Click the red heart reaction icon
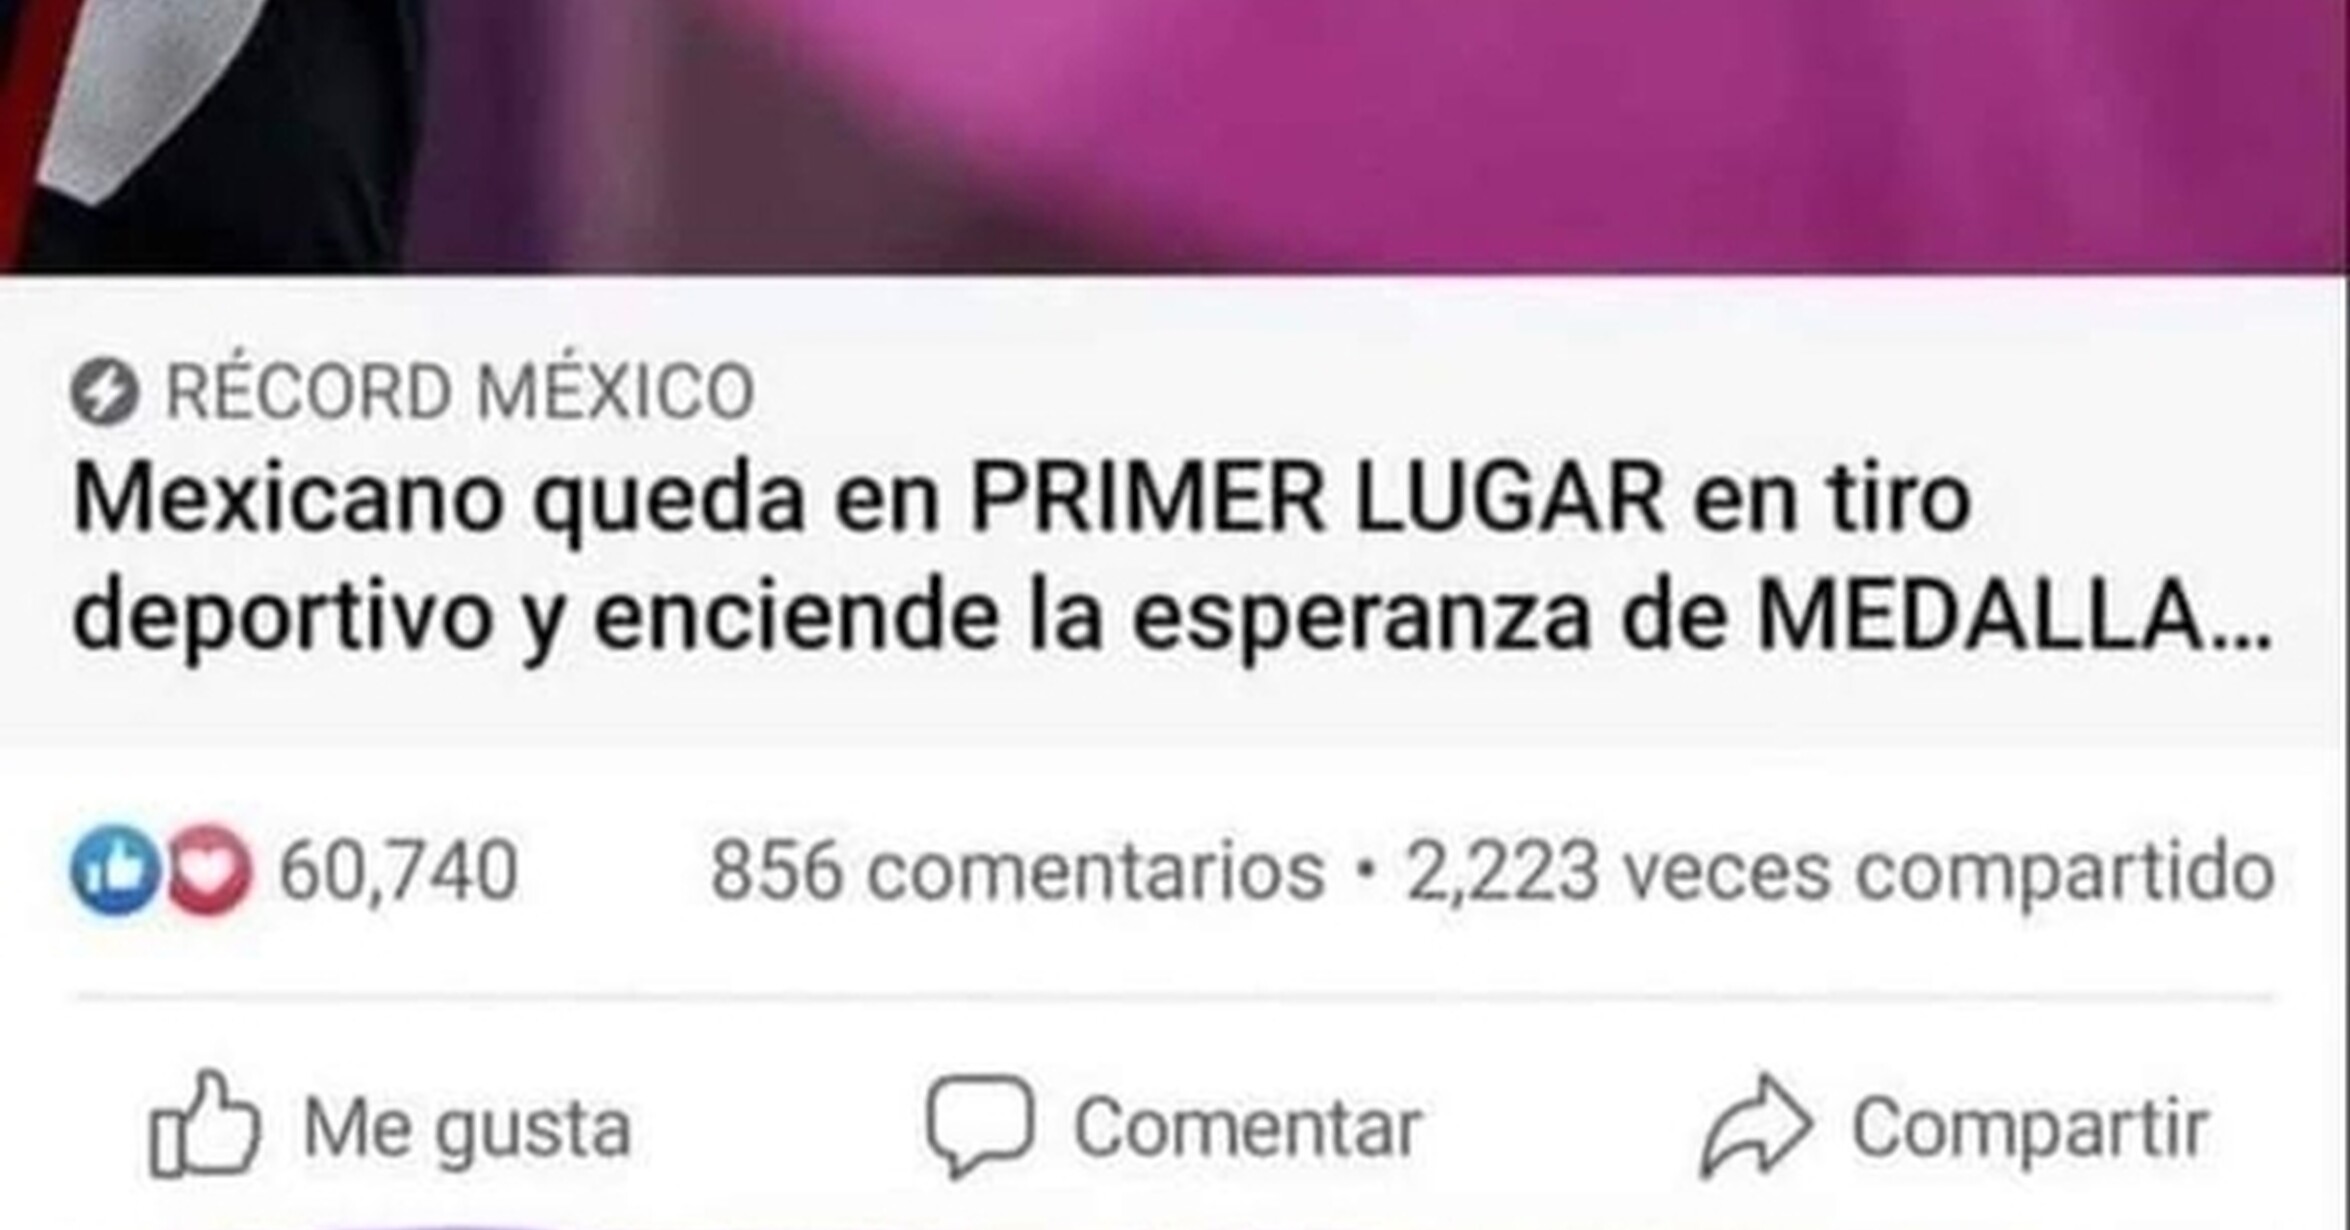The image size is (2350, 1230). (209, 871)
